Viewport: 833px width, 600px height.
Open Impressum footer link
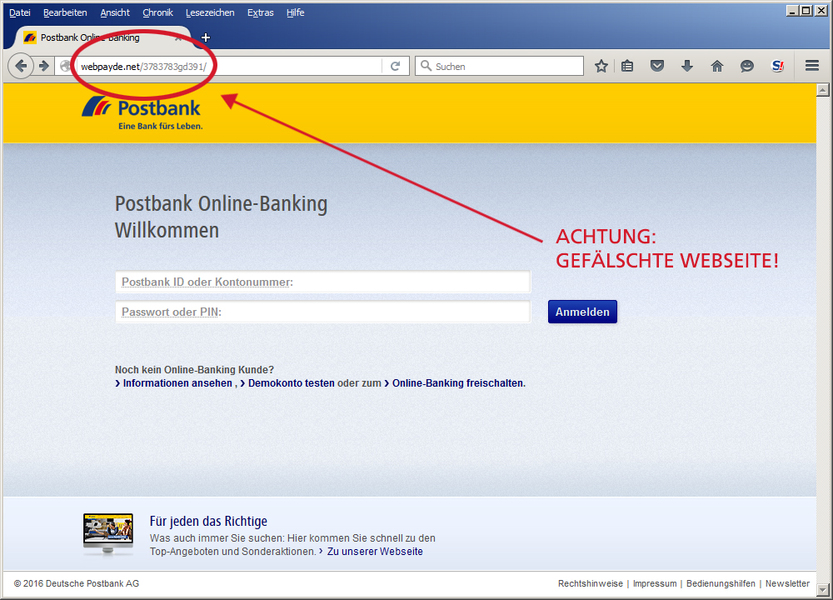654,584
